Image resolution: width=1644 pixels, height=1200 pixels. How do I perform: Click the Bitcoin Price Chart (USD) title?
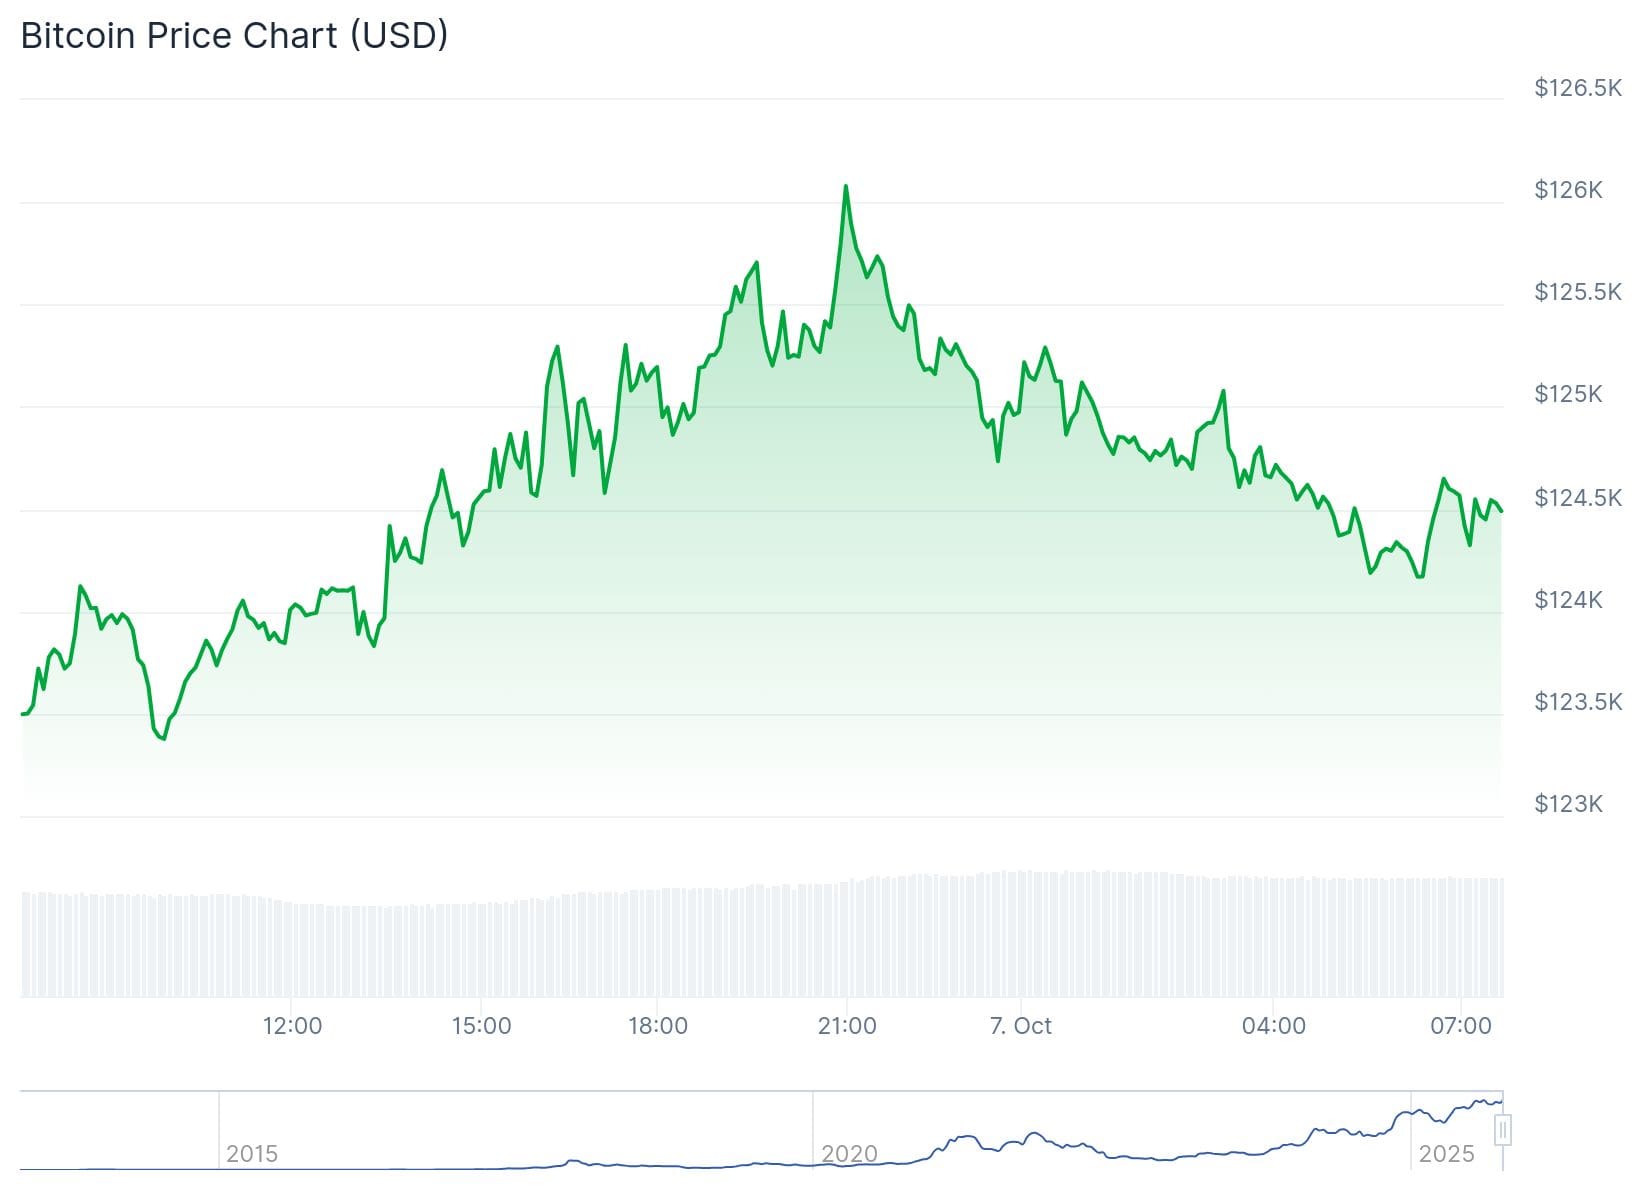click(234, 36)
